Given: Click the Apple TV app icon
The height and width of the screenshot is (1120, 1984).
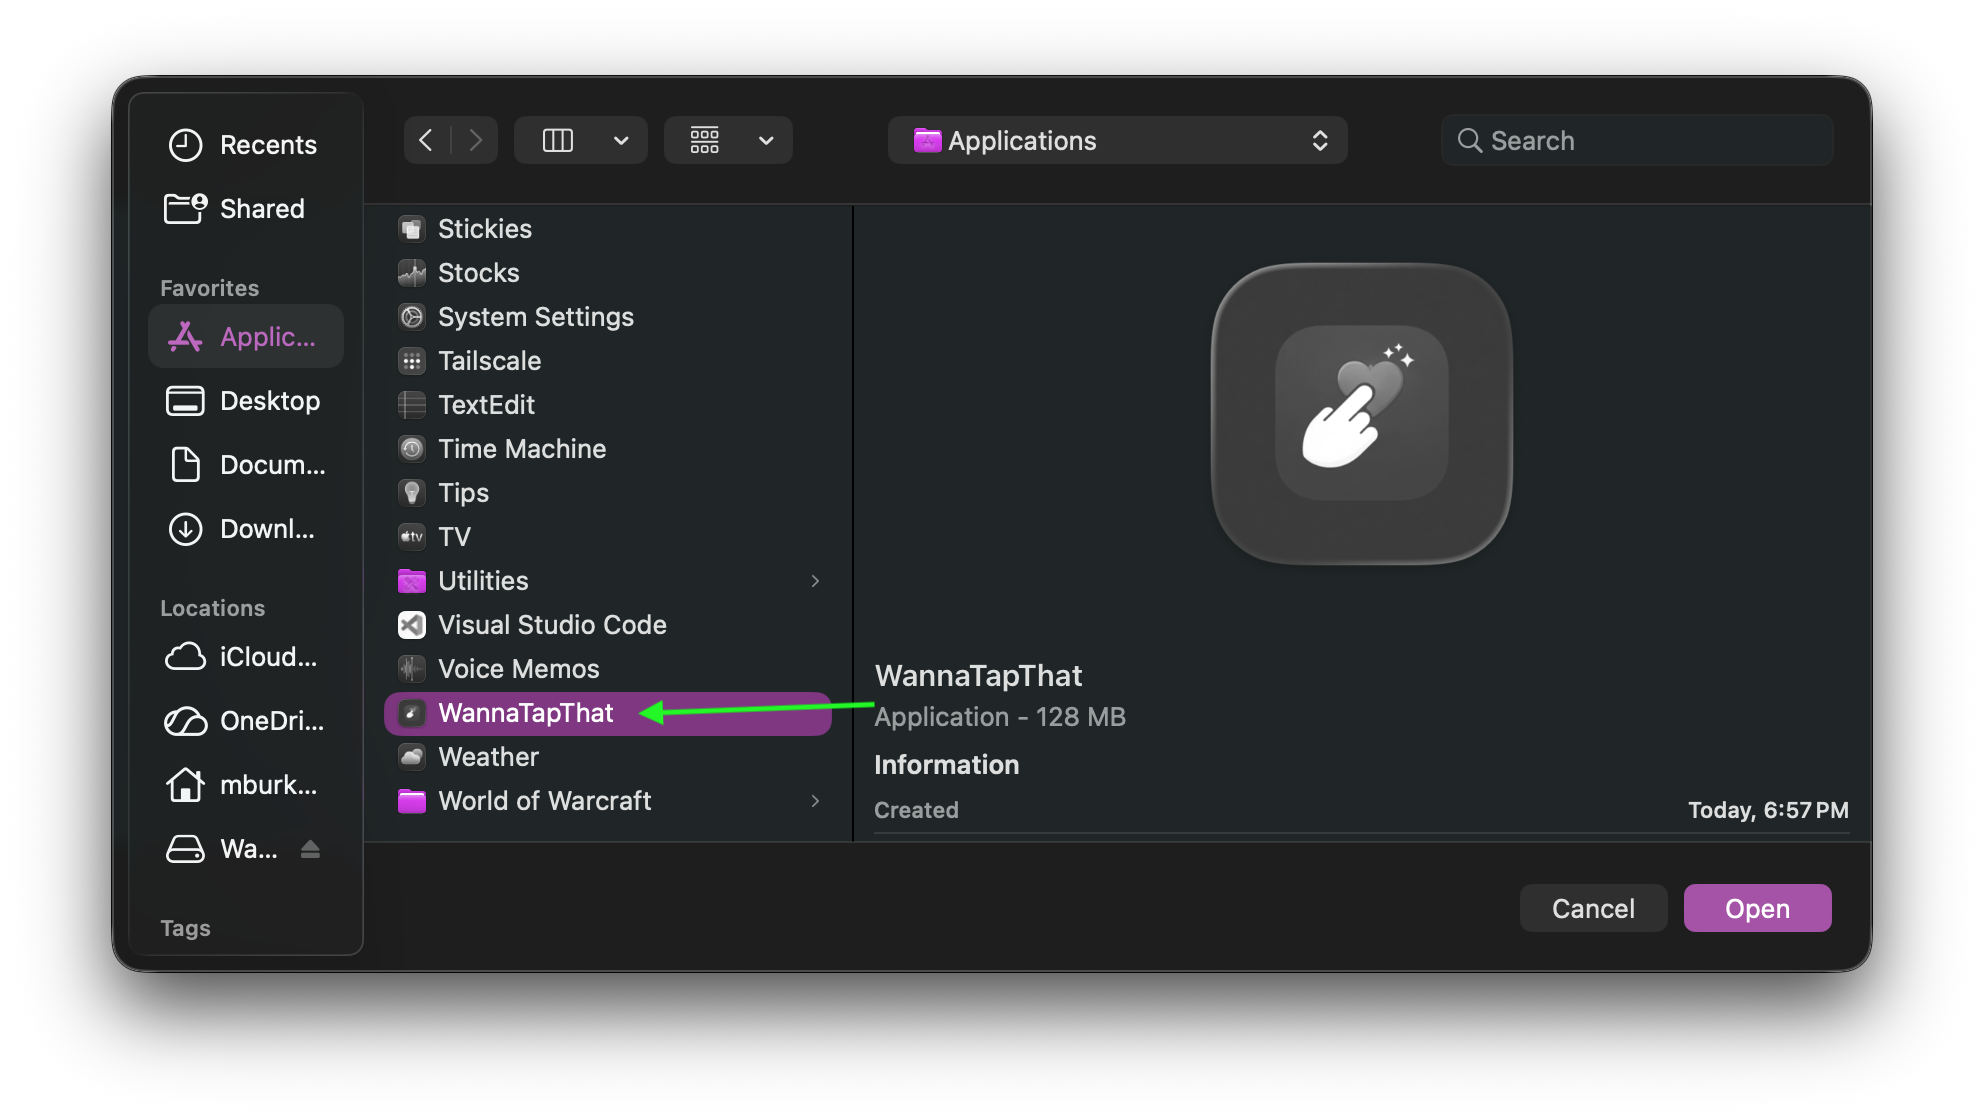Looking at the screenshot, I should coord(412,537).
